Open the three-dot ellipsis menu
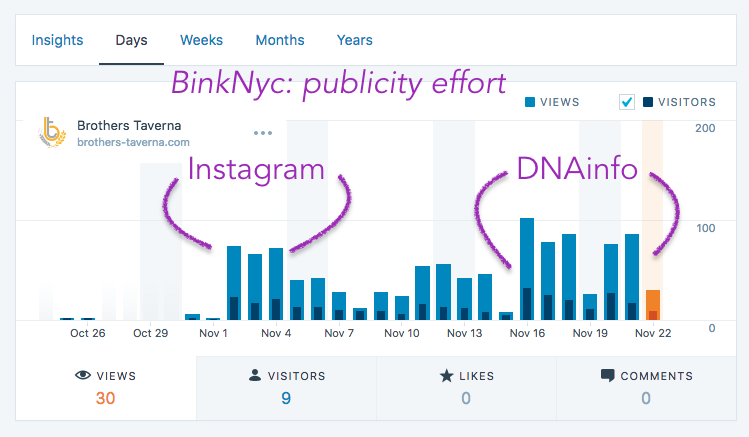 pos(263,133)
